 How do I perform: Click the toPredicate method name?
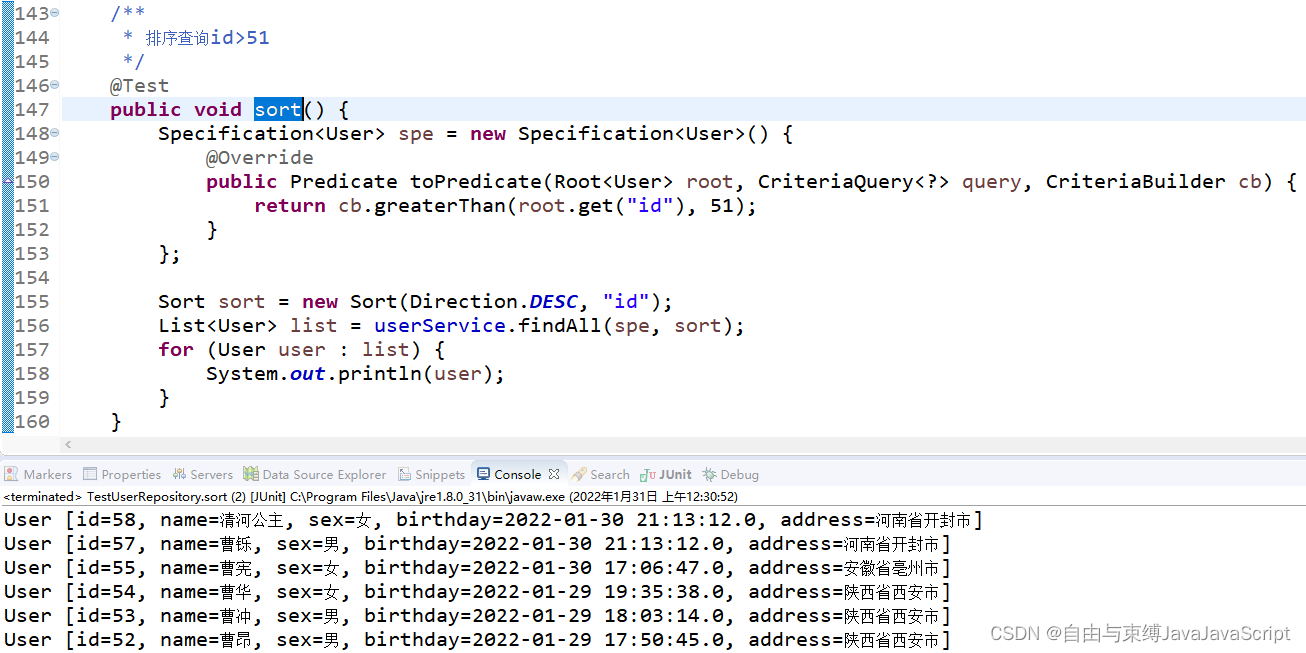(476, 181)
